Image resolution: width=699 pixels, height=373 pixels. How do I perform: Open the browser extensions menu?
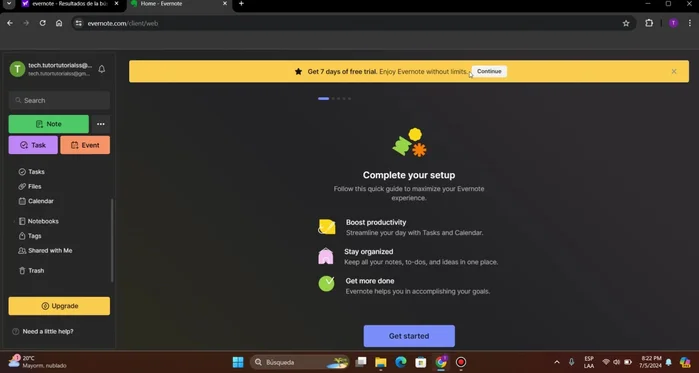pos(649,23)
